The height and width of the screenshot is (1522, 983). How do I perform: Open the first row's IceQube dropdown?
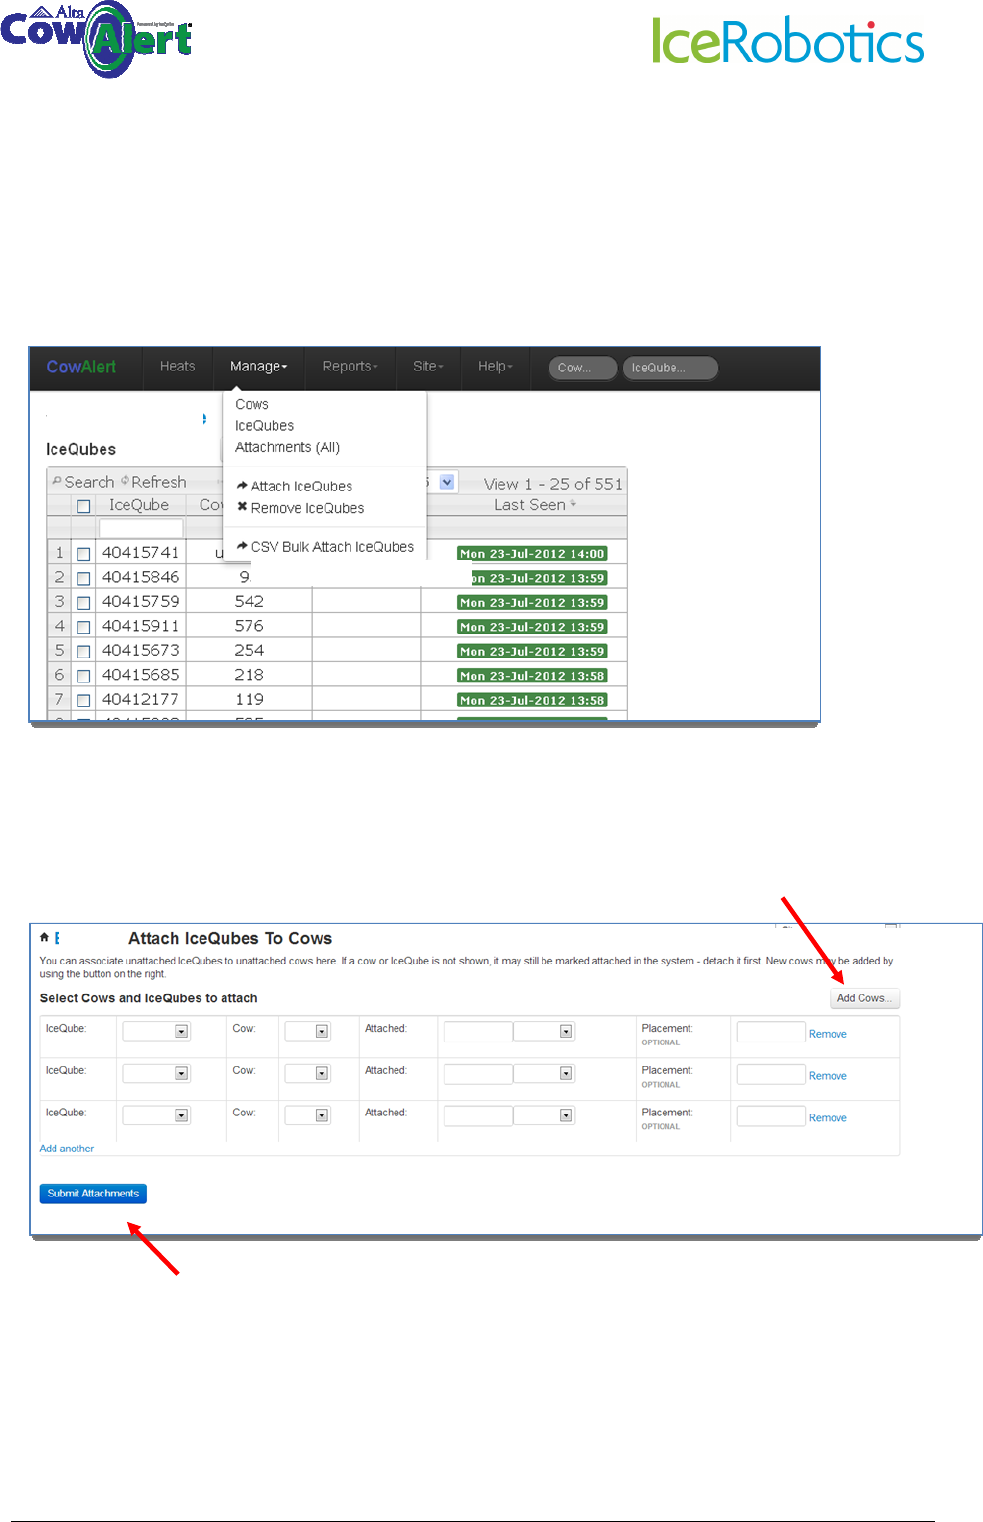pyautogui.click(x=156, y=1031)
